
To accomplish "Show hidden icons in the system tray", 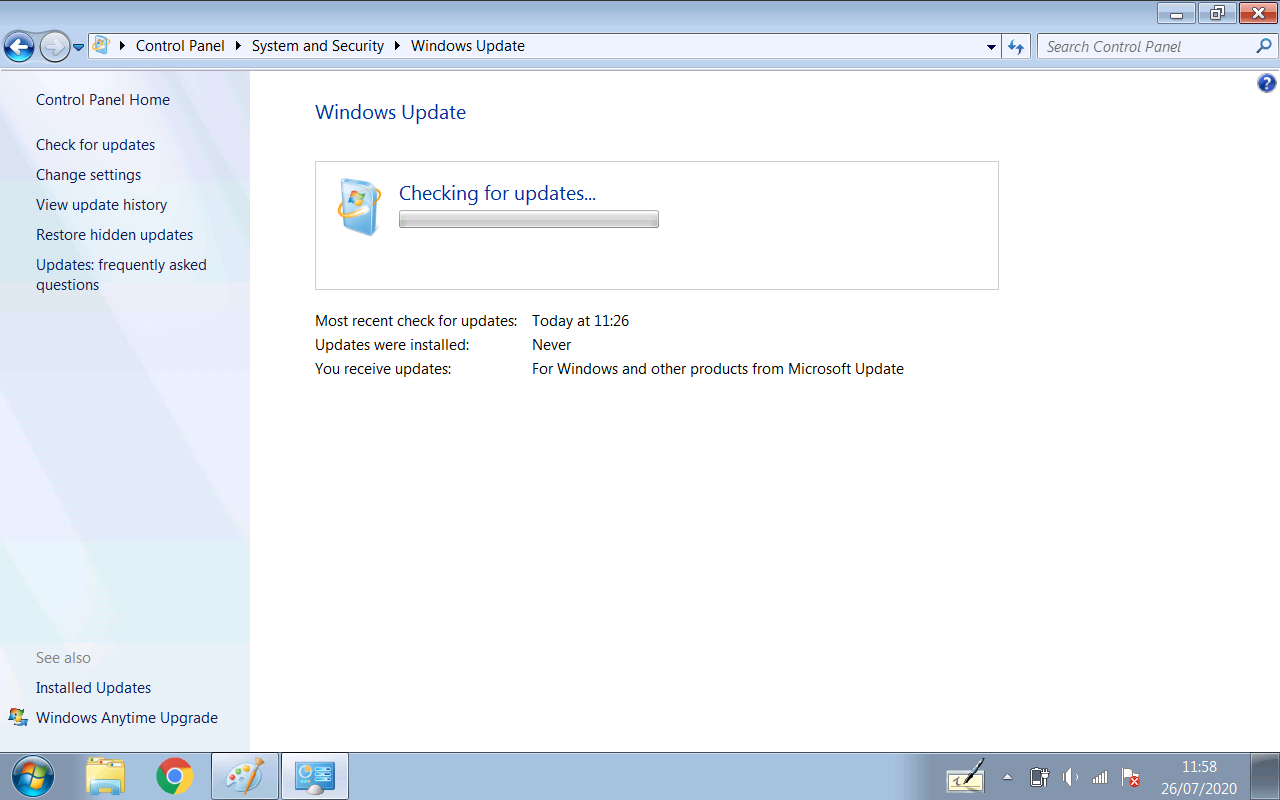I will pos(1008,776).
